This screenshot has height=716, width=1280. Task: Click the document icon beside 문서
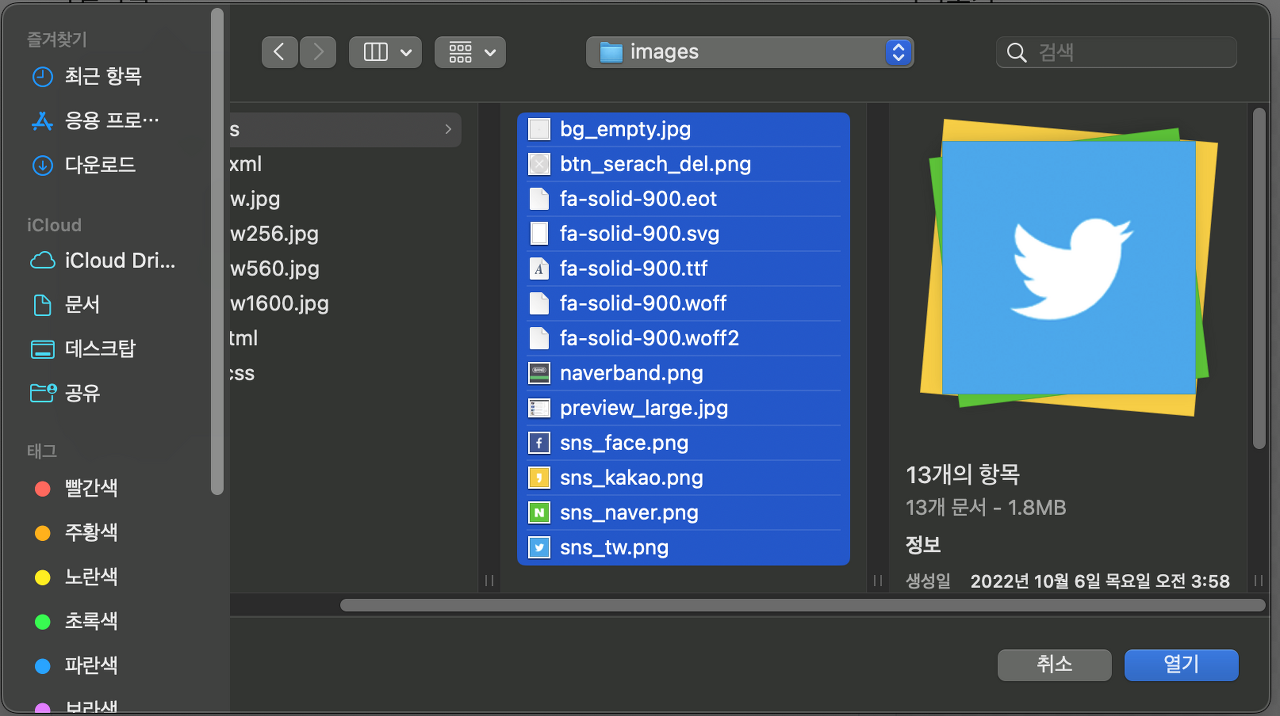coord(42,305)
